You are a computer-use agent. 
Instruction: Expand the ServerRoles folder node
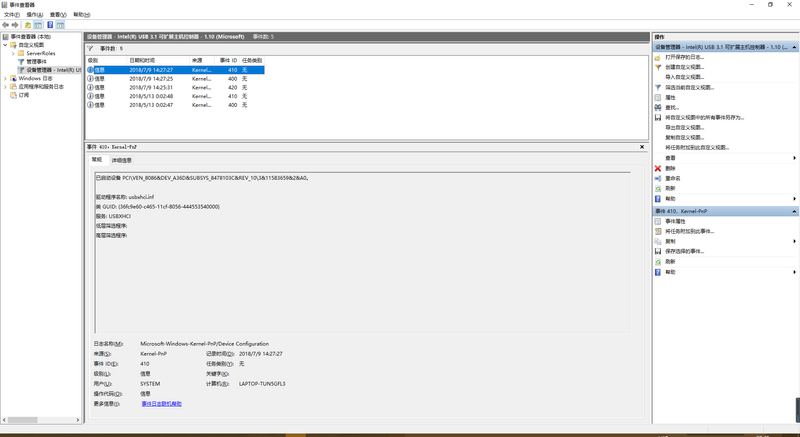pyautogui.click(x=13, y=53)
